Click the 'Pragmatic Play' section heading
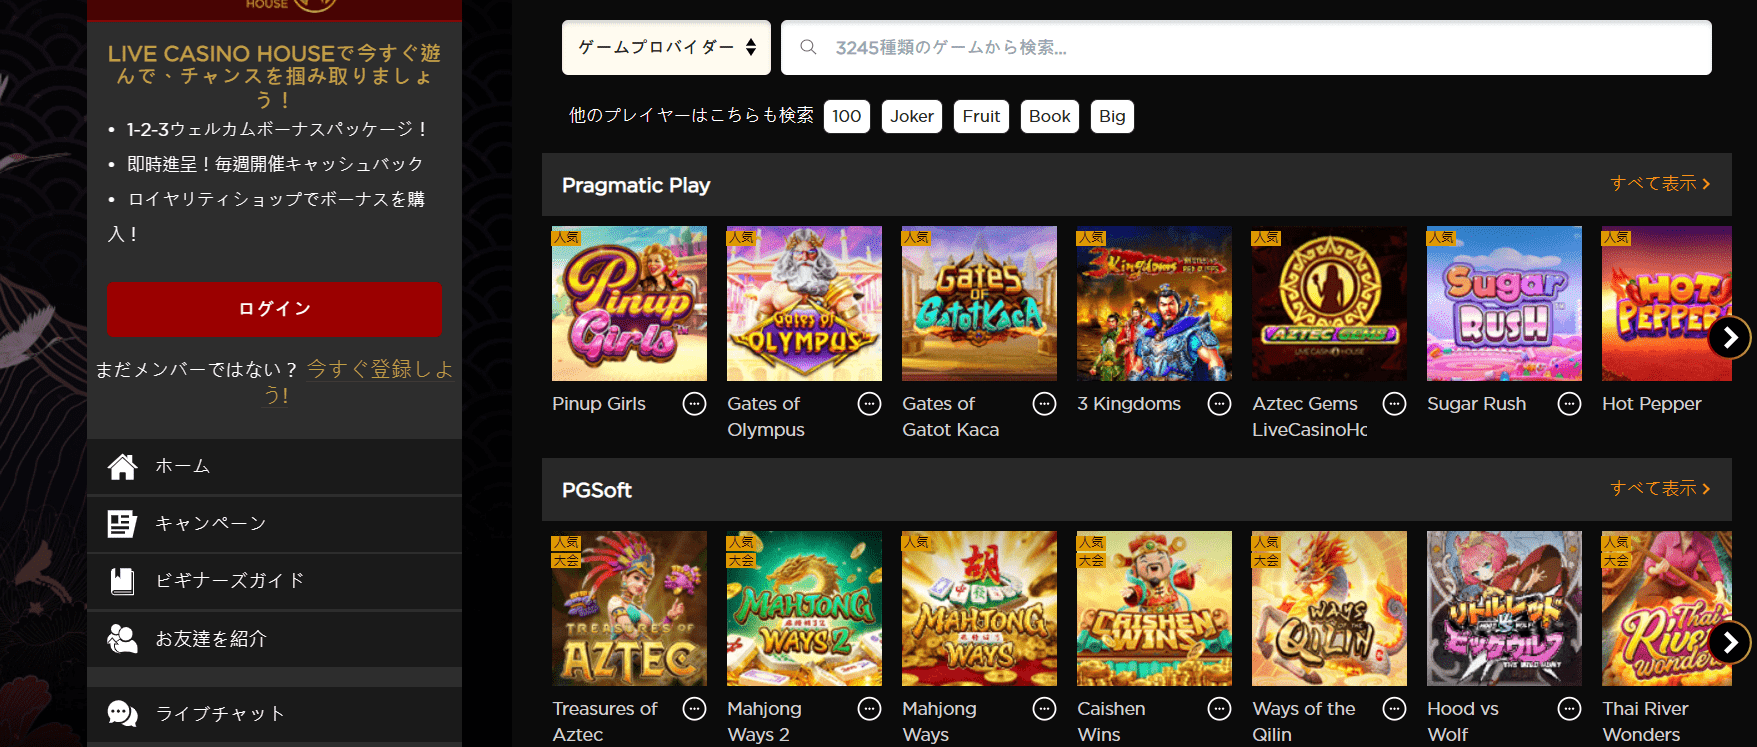 (636, 185)
